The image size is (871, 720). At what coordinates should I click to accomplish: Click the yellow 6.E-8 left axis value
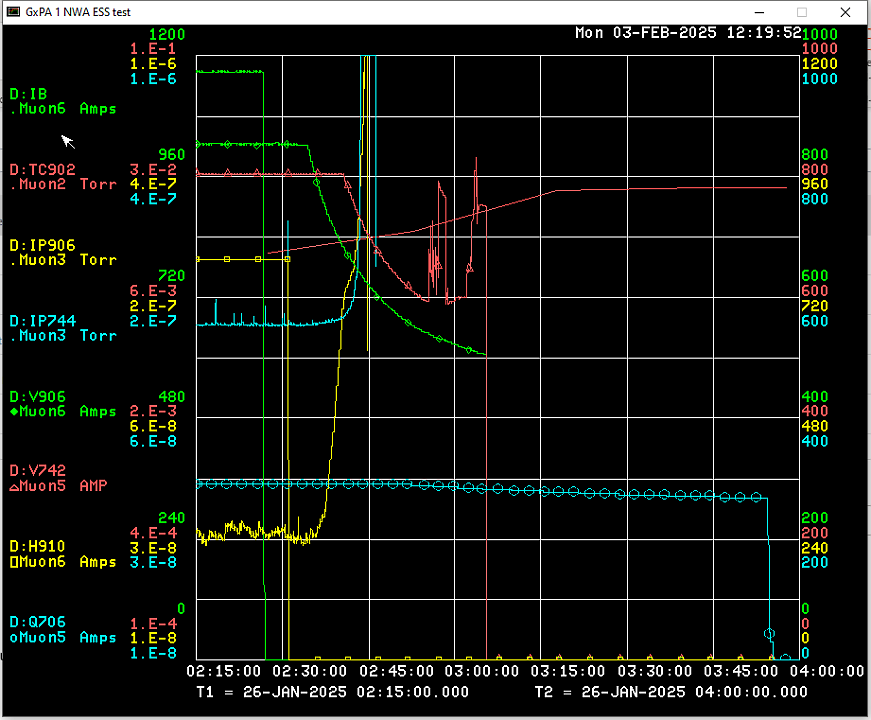pyautogui.click(x=153, y=426)
